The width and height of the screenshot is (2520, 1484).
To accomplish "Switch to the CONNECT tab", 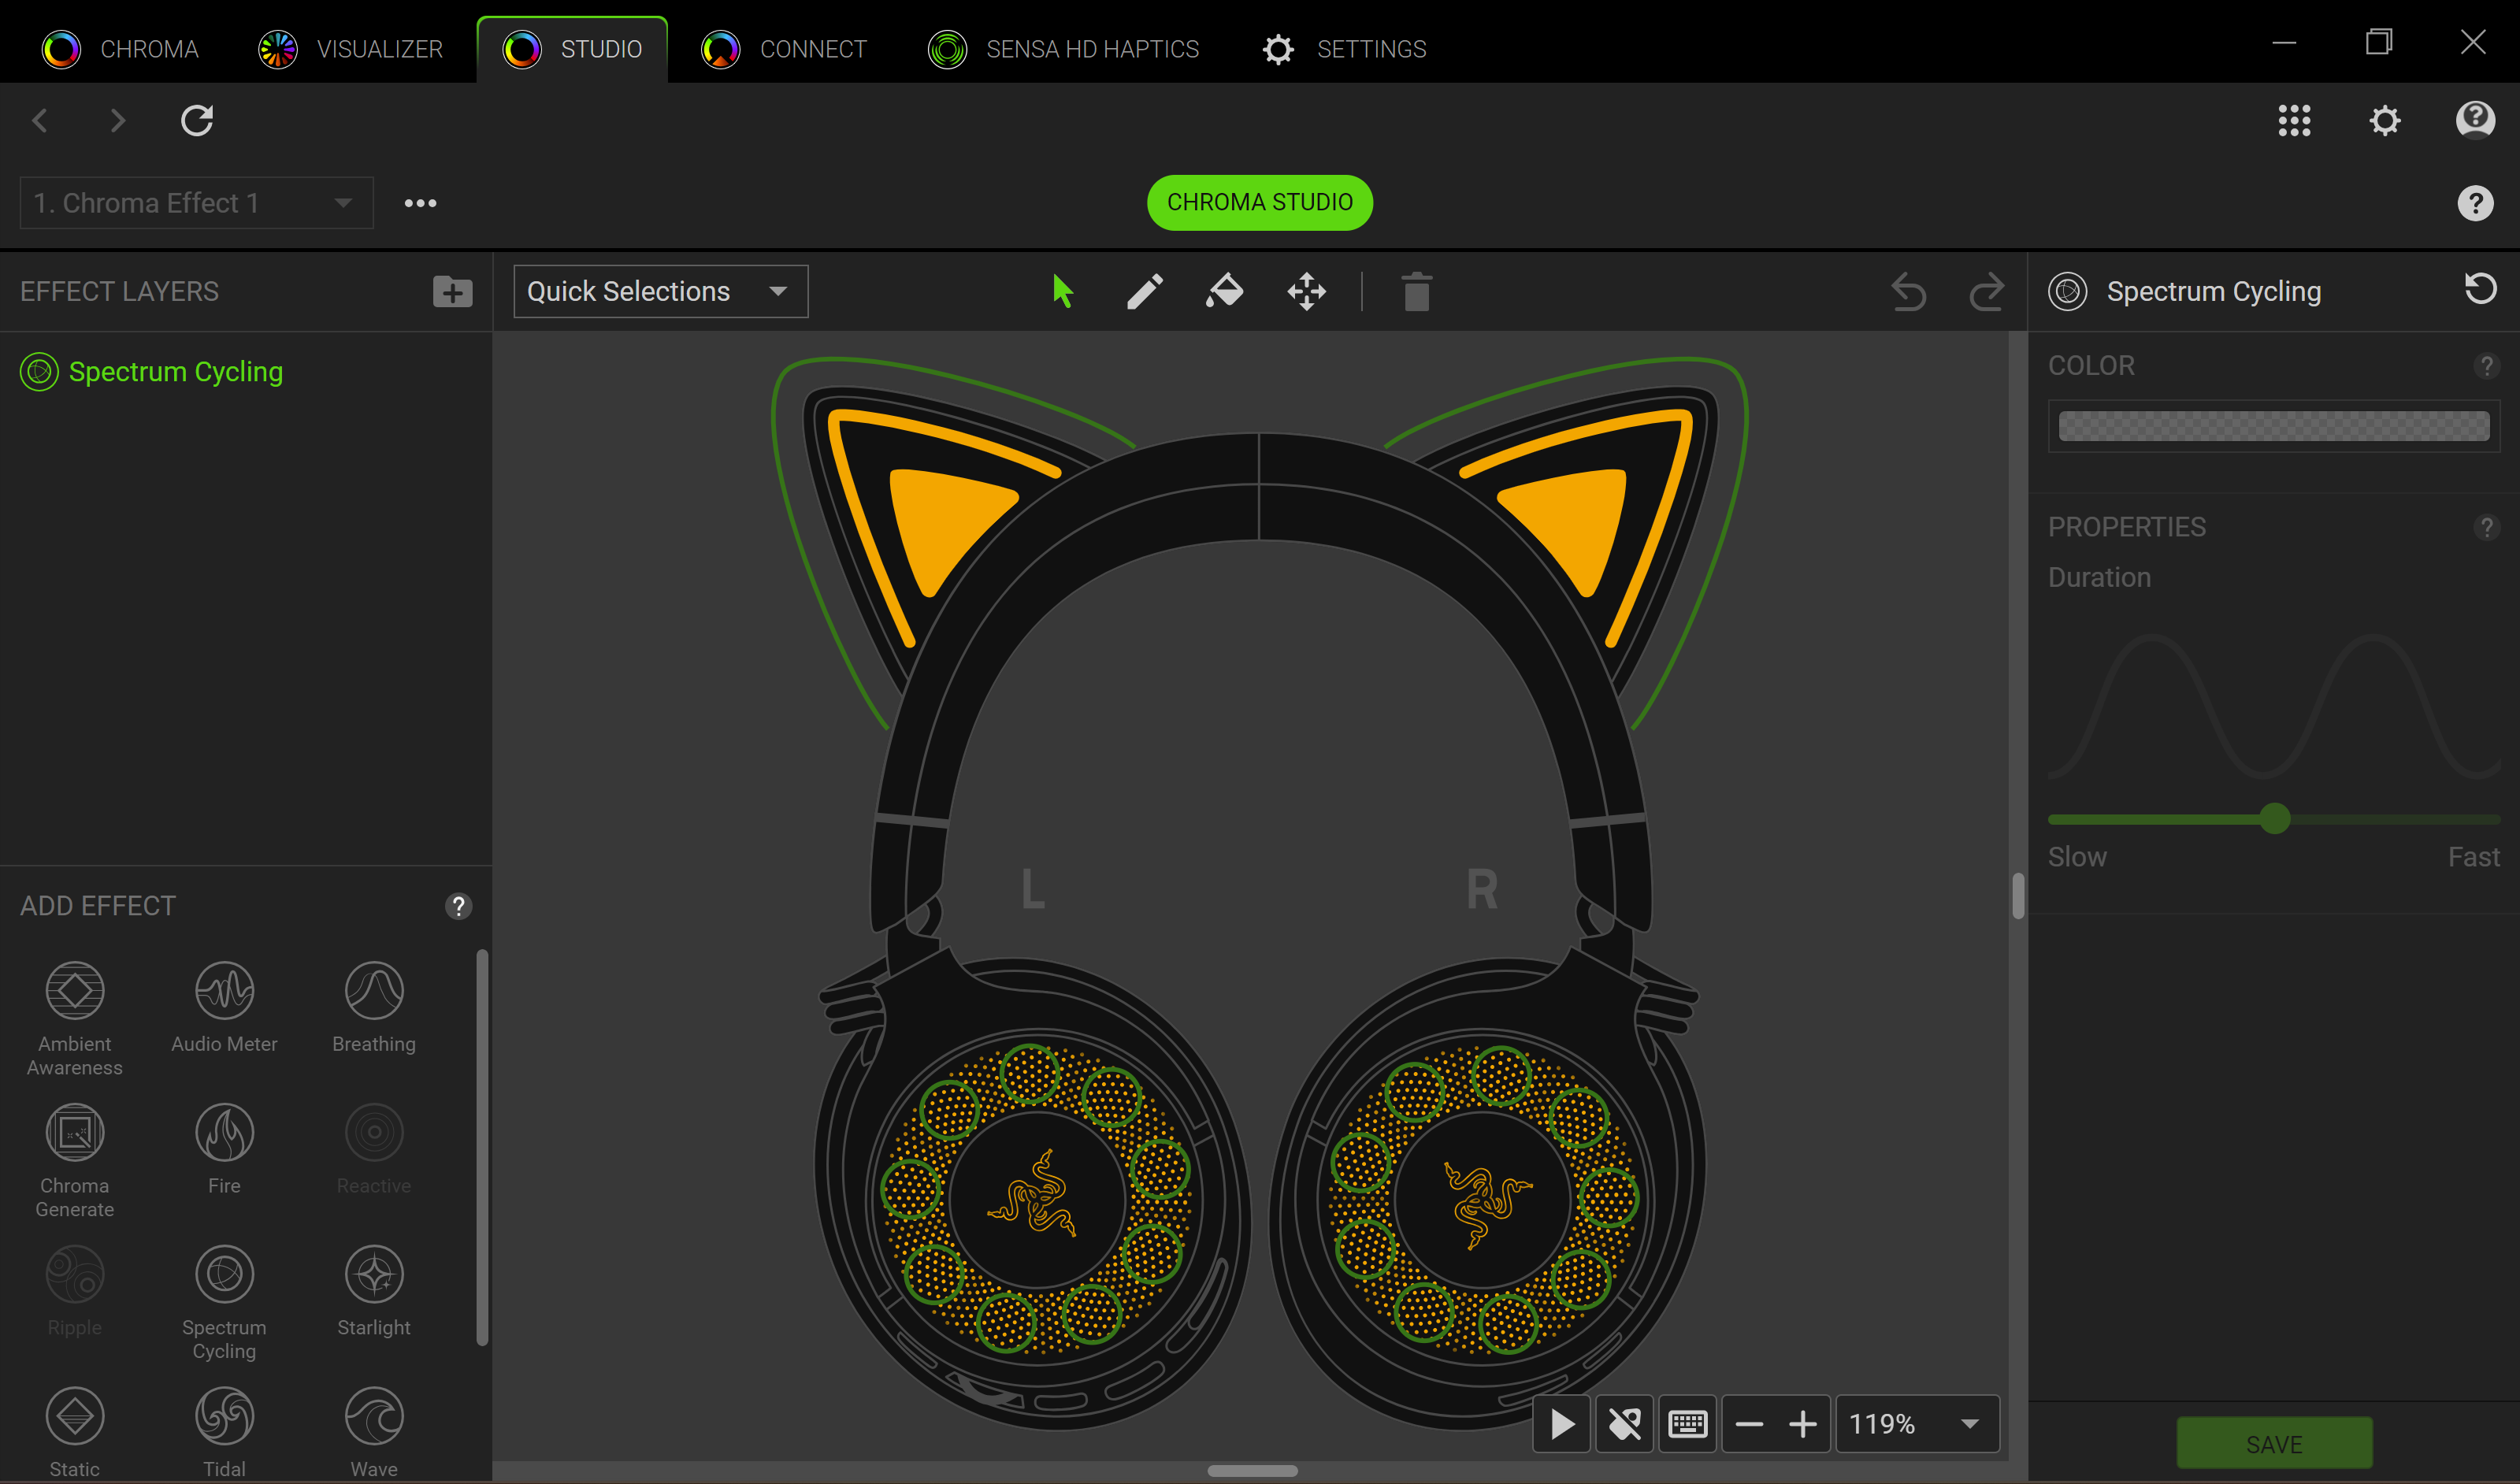I will point(783,49).
